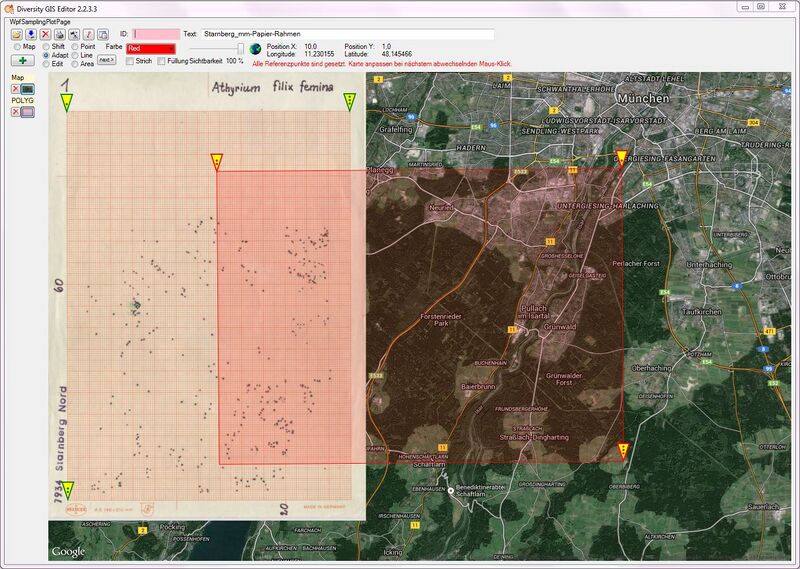Viewport: 800px width, 569px height.
Task: Maximize the Diversity GIS Editor window
Action: pos(761,7)
